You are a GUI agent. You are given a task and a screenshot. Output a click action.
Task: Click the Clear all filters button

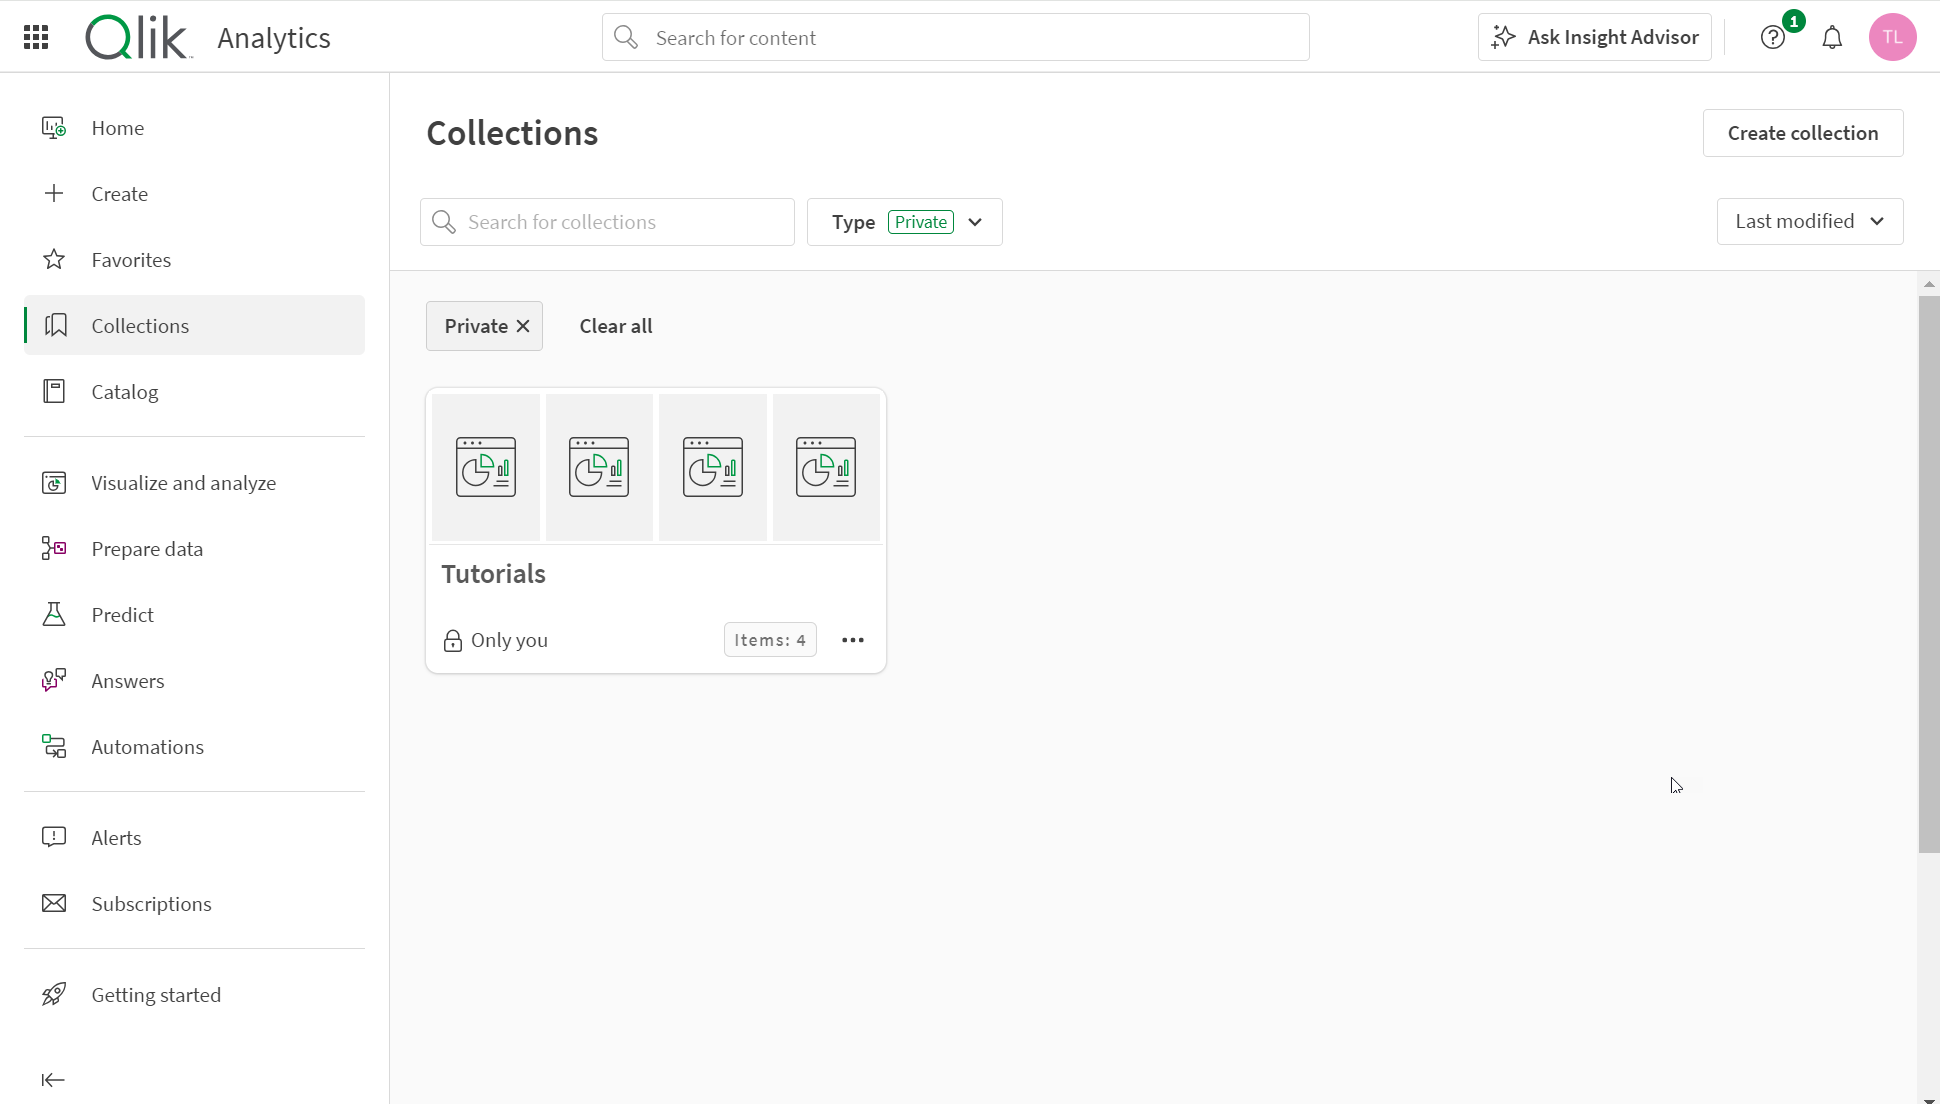pos(616,325)
